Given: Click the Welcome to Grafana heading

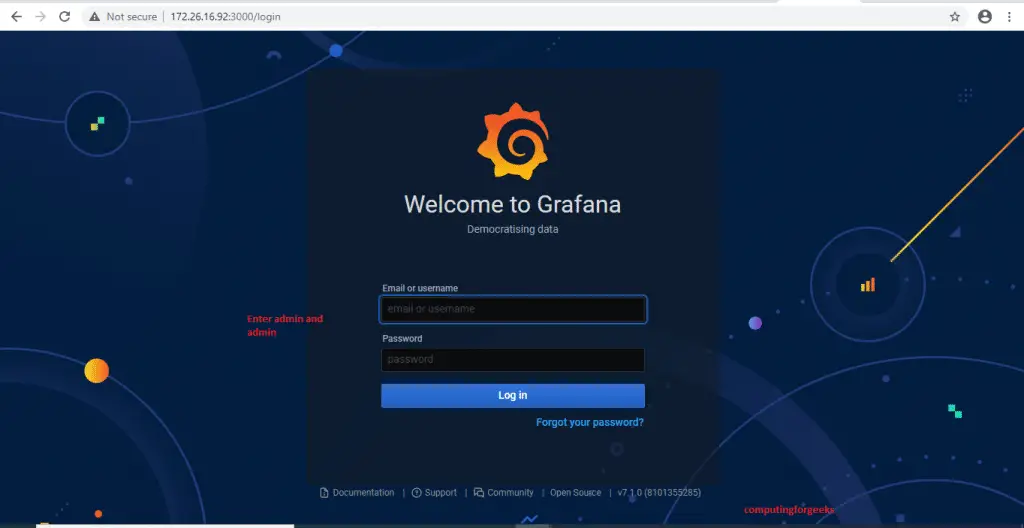Looking at the screenshot, I should point(513,204).
